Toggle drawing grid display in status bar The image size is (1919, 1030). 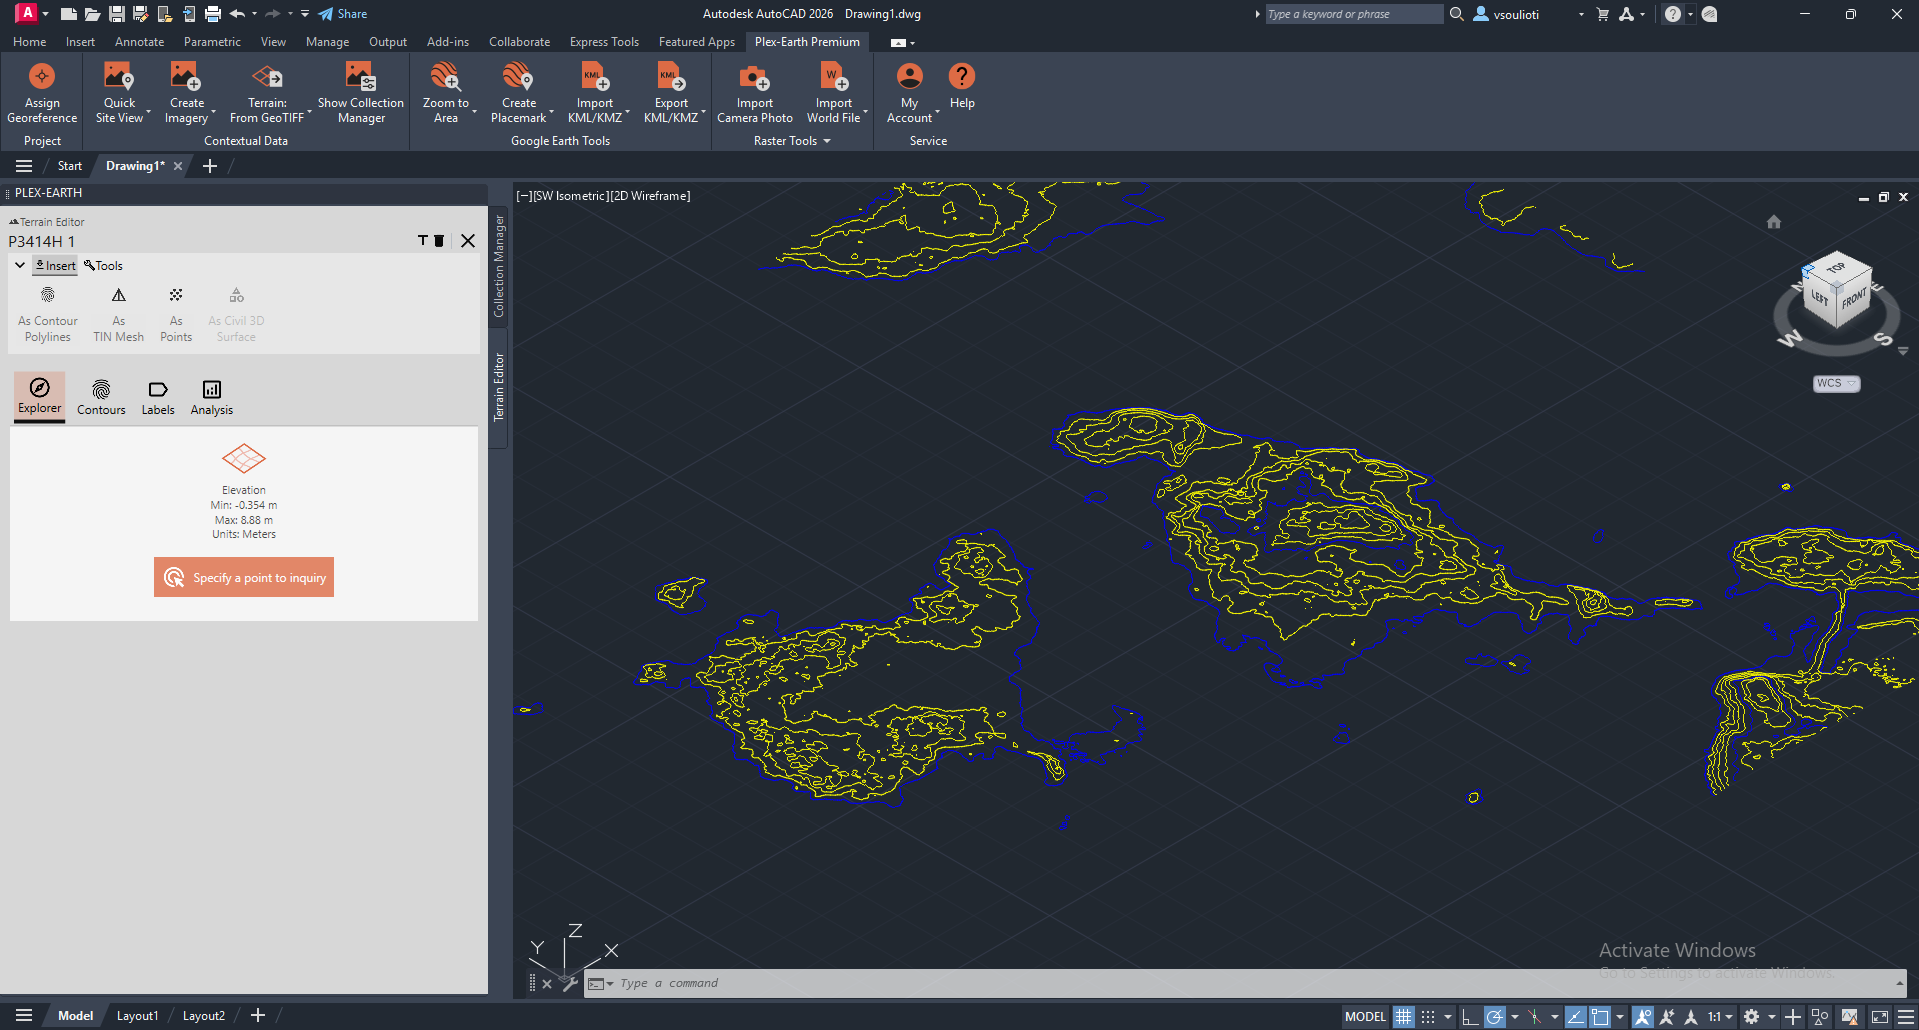(x=1404, y=1017)
